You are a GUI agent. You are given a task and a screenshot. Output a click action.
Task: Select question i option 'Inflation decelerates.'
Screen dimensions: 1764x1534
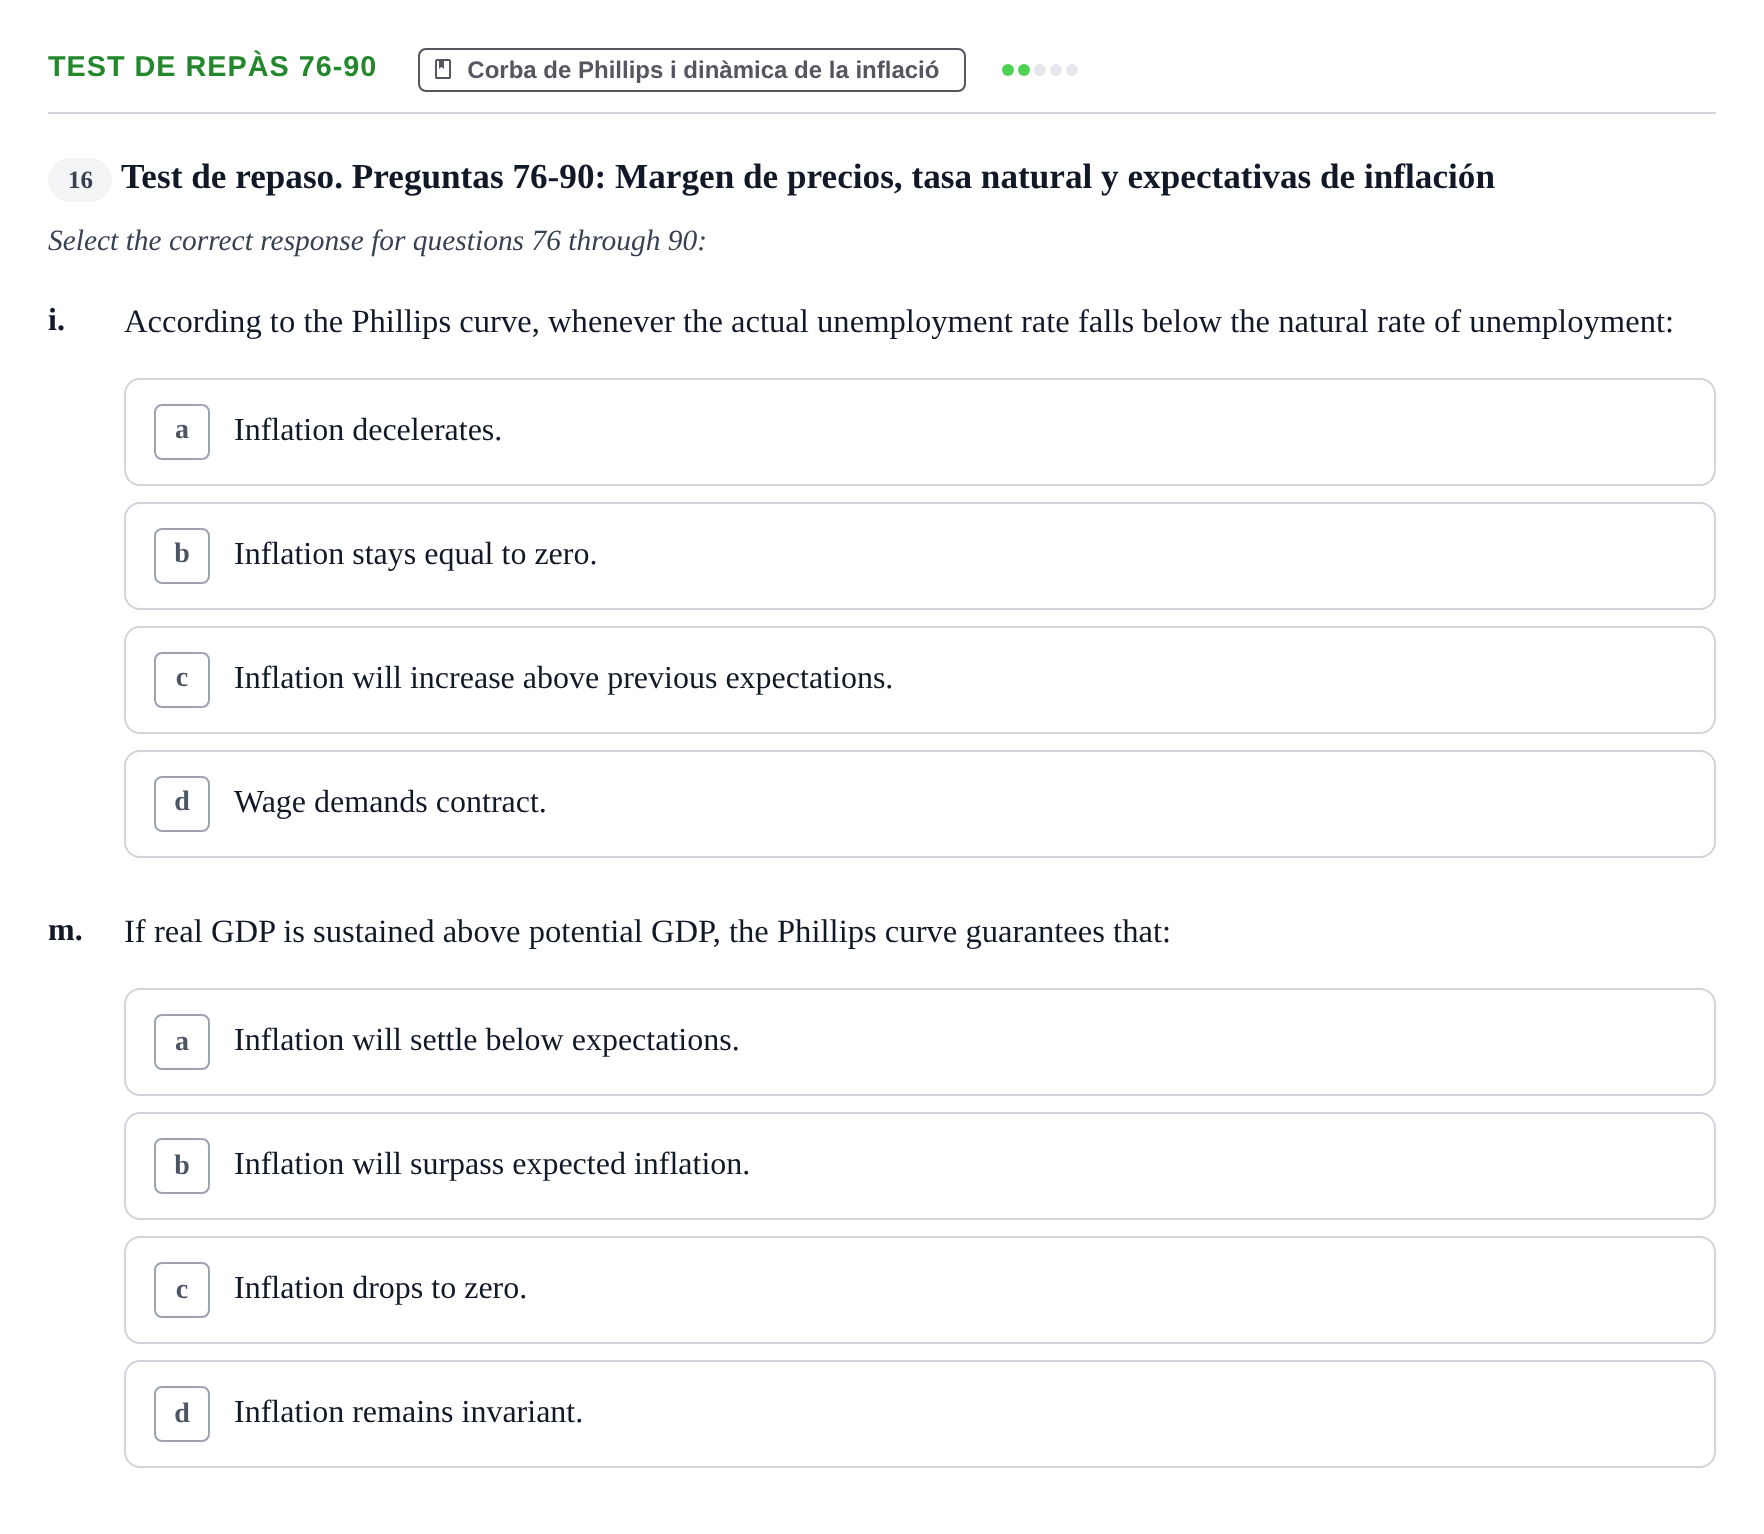(919, 432)
